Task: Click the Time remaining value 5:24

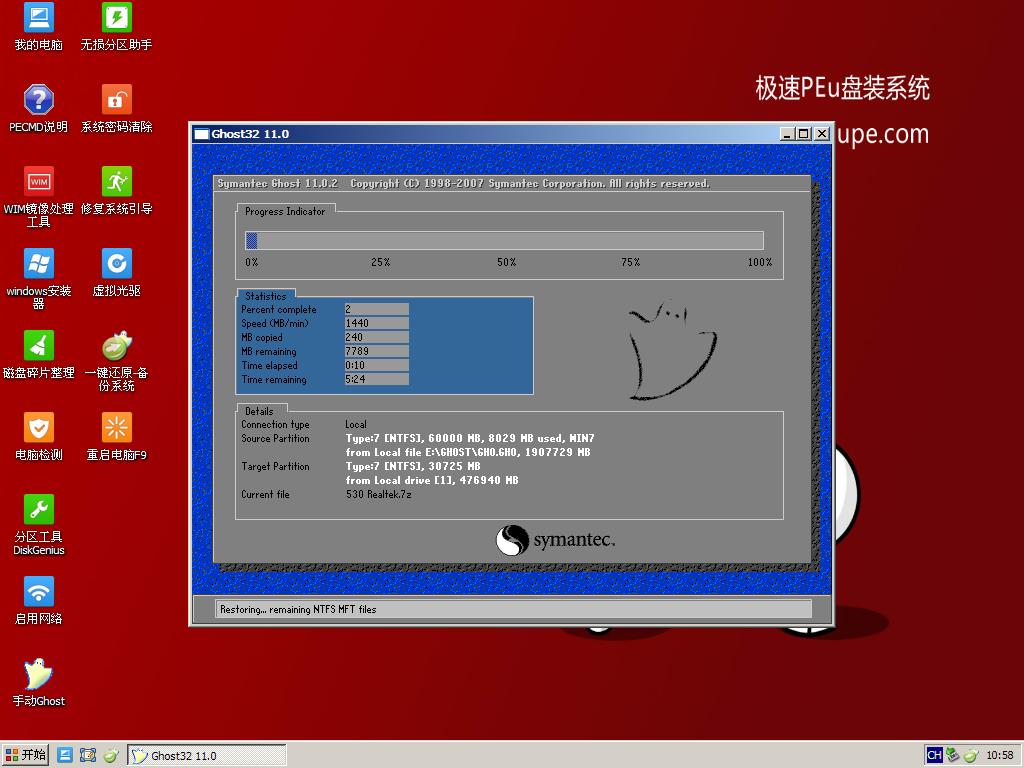Action: click(x=377, y=379)
